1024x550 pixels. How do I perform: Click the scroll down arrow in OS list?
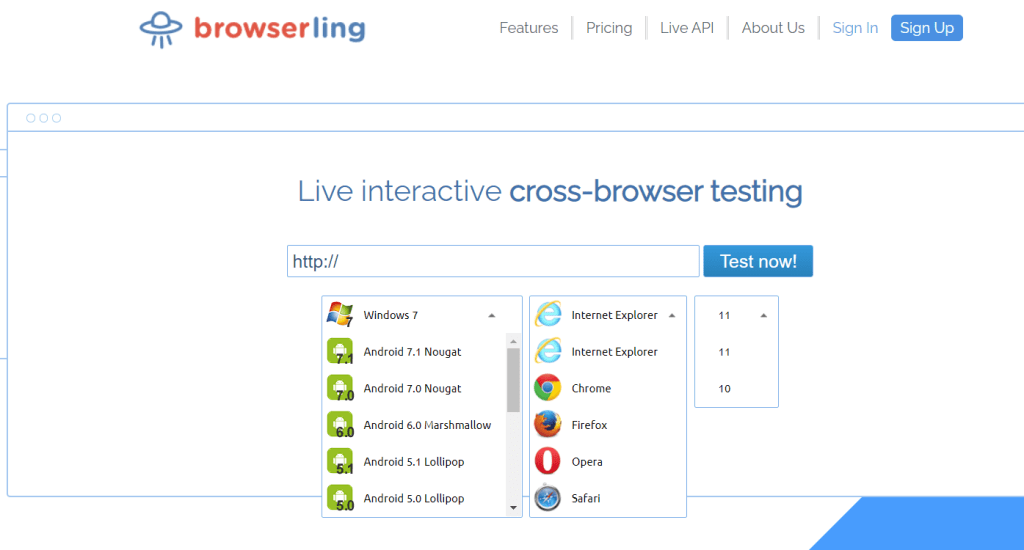(x=514, y=508)
